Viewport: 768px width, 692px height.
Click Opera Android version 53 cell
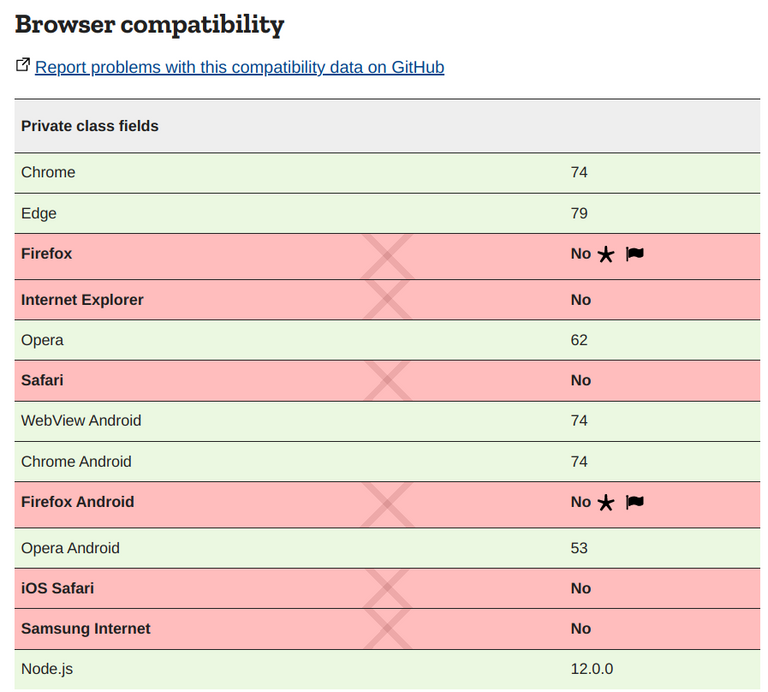pos(579,548)
